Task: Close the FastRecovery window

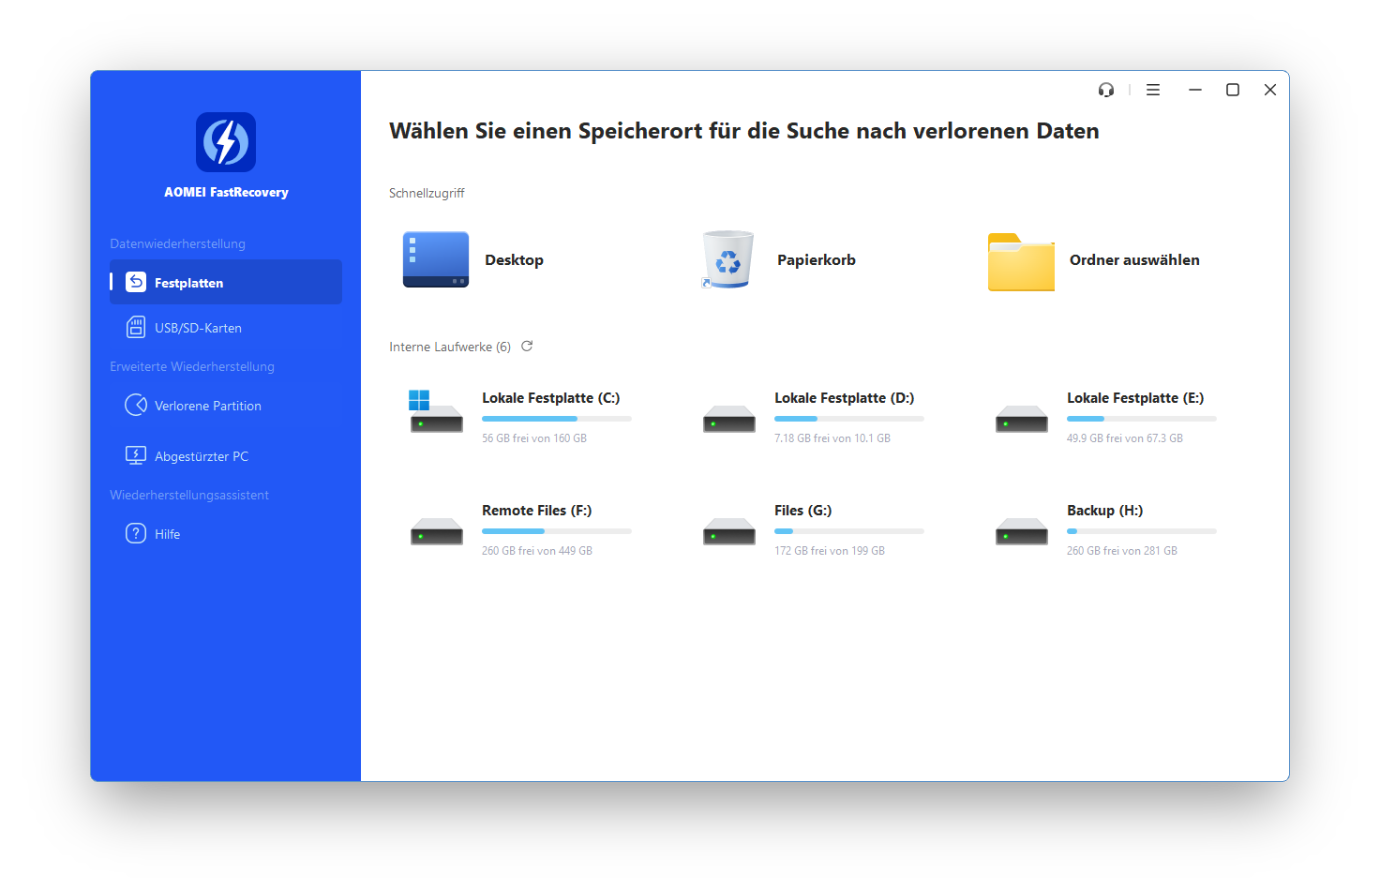Action: (x=1270, y=90)
